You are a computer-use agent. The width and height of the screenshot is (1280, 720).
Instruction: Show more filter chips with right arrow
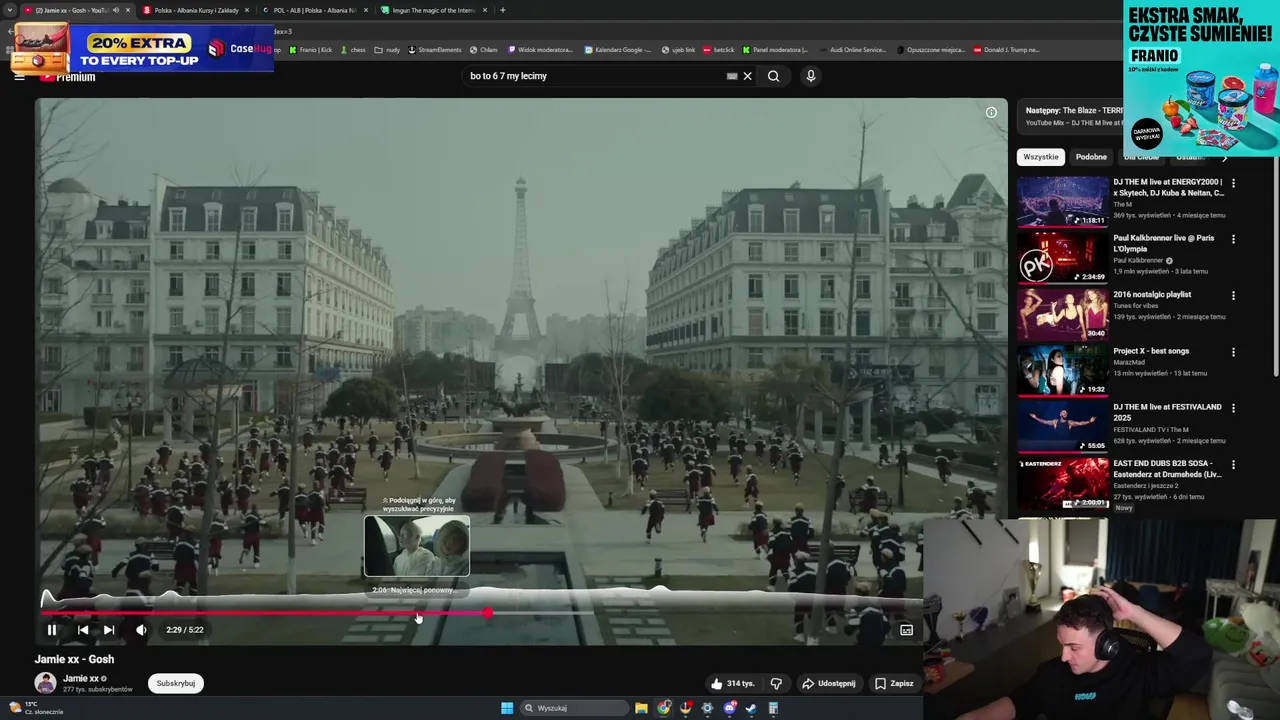click(x=1224, y=157)
